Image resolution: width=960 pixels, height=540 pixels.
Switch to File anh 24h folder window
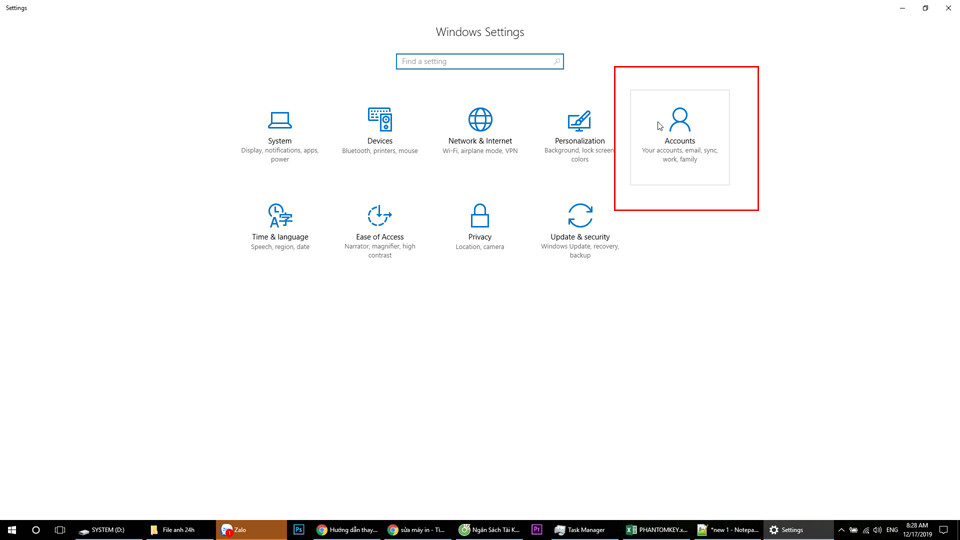179,530
